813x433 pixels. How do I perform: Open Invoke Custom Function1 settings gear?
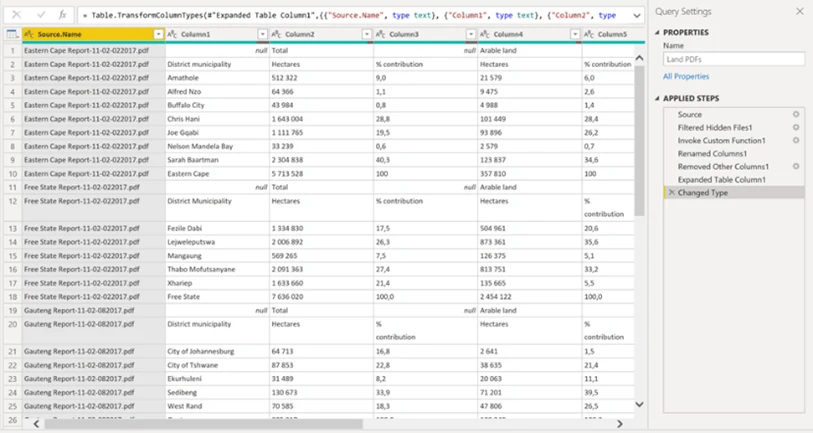coord(796,140)
